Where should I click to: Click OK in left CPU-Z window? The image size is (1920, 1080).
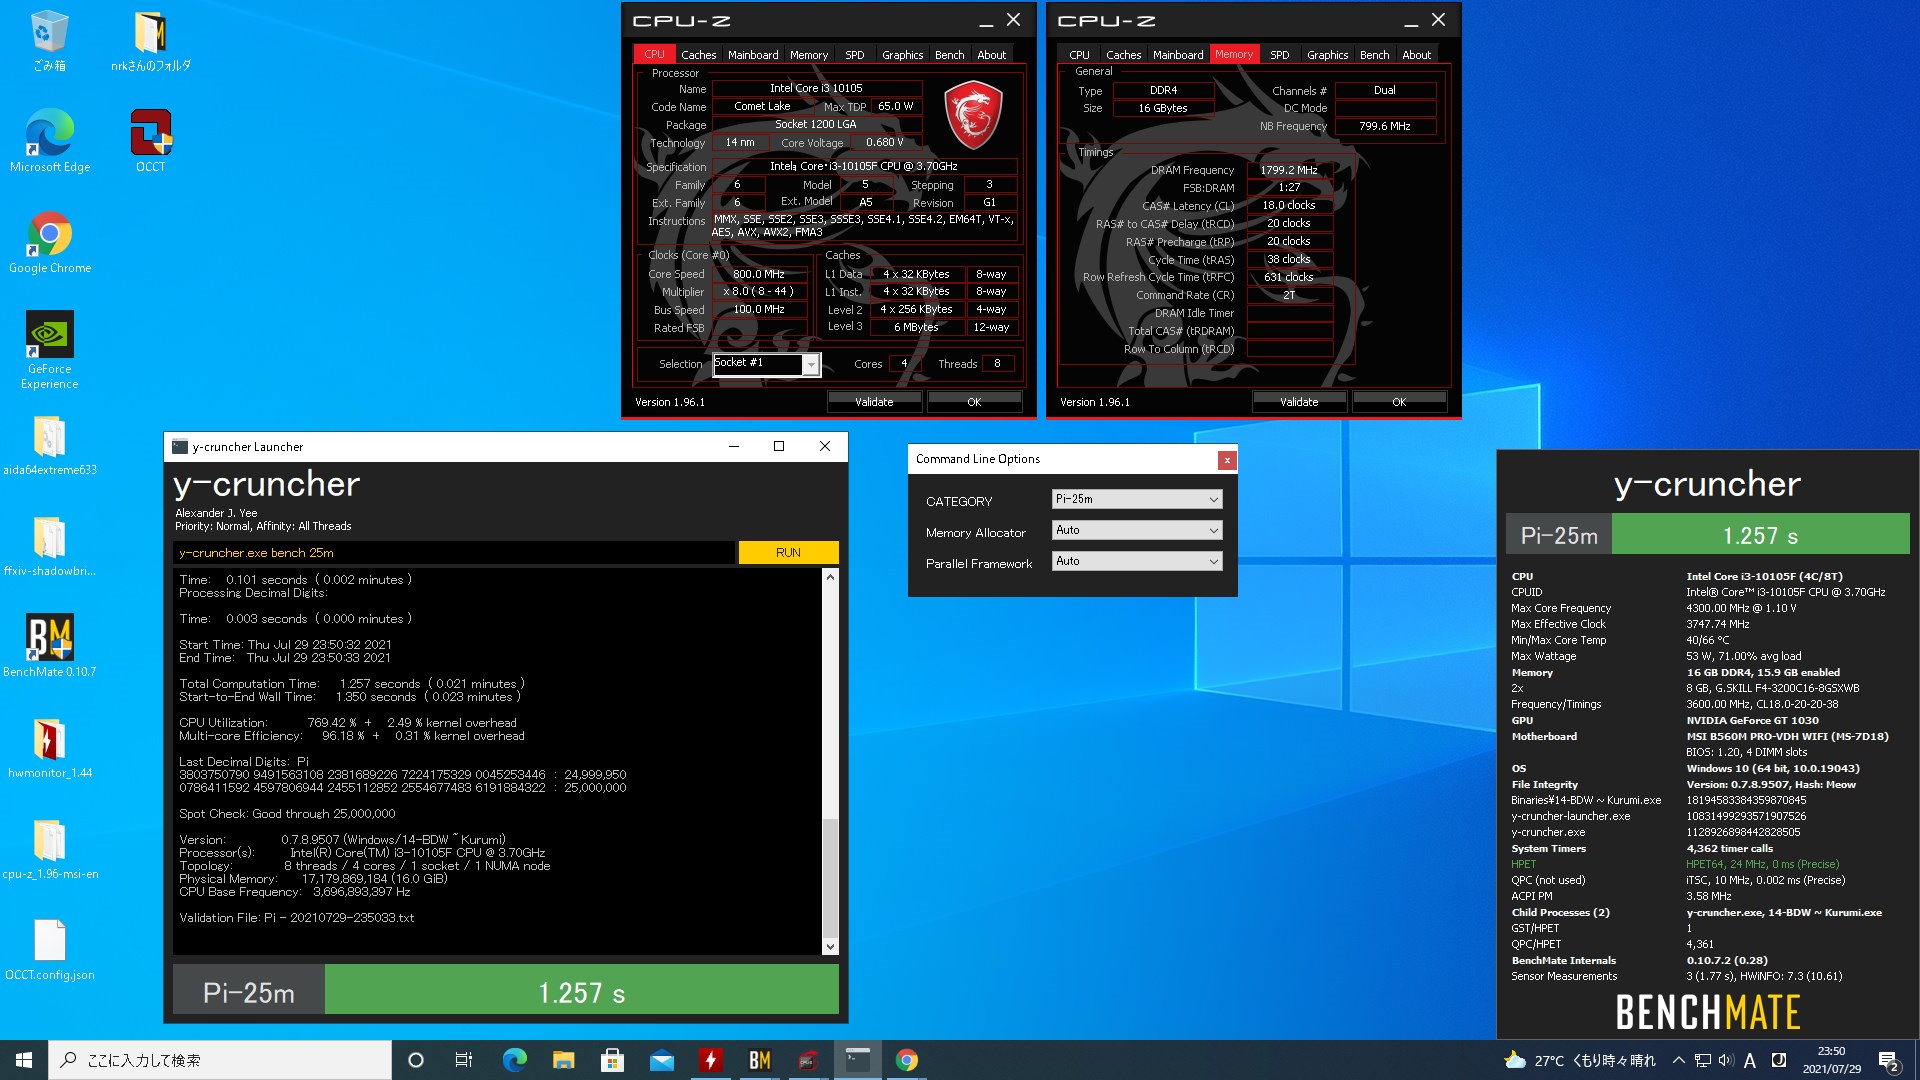point(974,402)
